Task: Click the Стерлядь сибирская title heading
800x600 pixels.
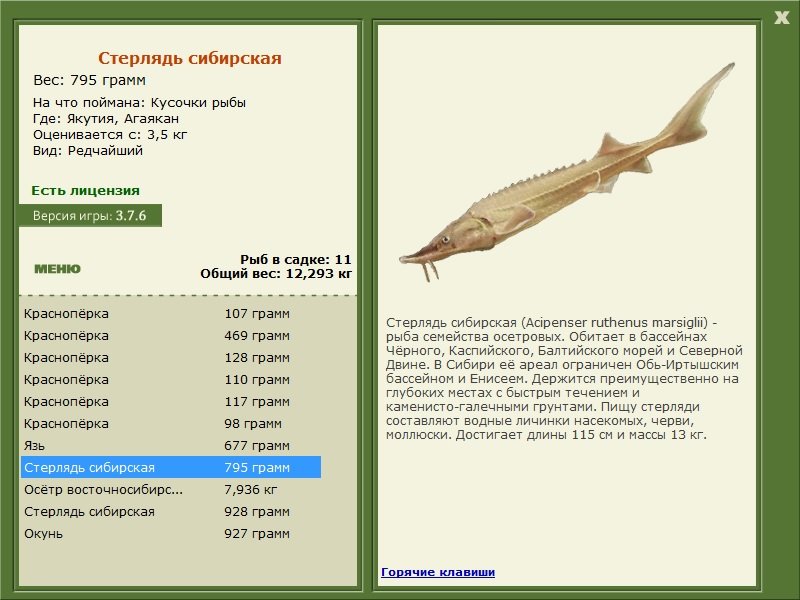Action: pos(189,59)
